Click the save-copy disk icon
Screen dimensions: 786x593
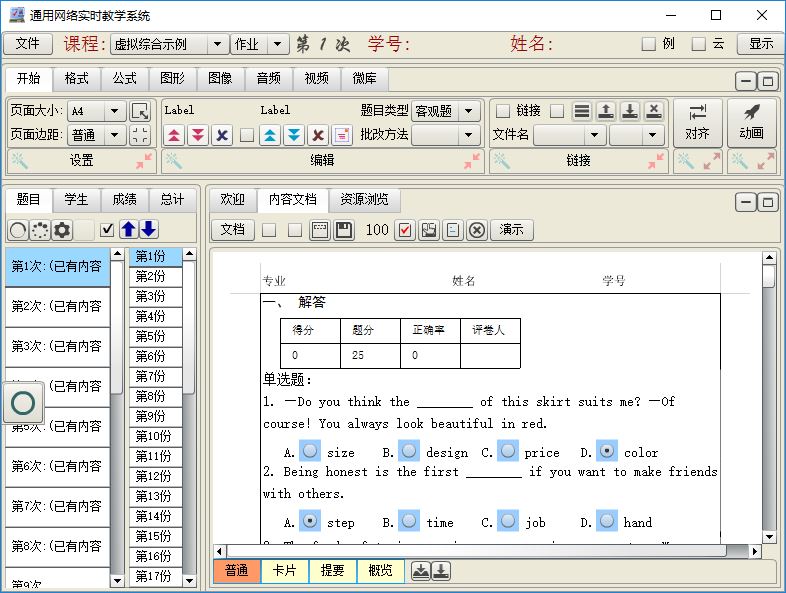[429, 230]
